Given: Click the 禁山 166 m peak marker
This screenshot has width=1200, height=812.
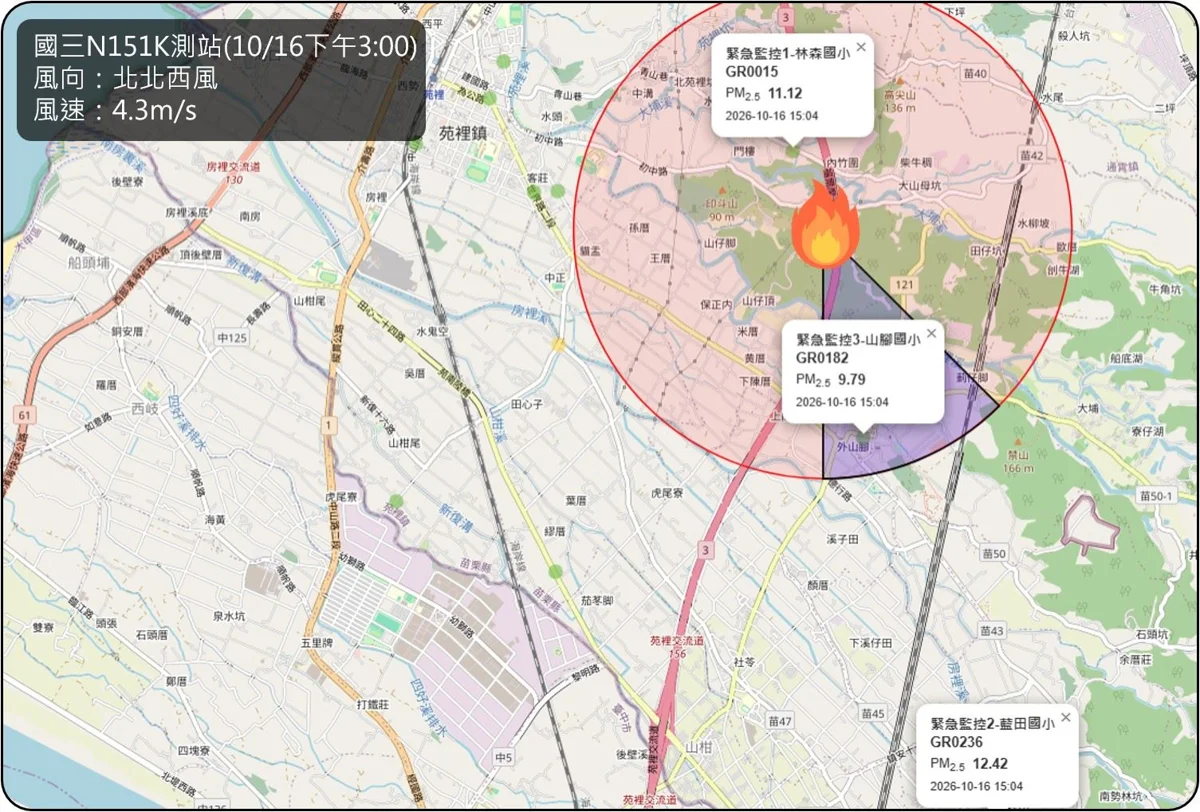Looking at the screenshot, I should pos(1016,458).
